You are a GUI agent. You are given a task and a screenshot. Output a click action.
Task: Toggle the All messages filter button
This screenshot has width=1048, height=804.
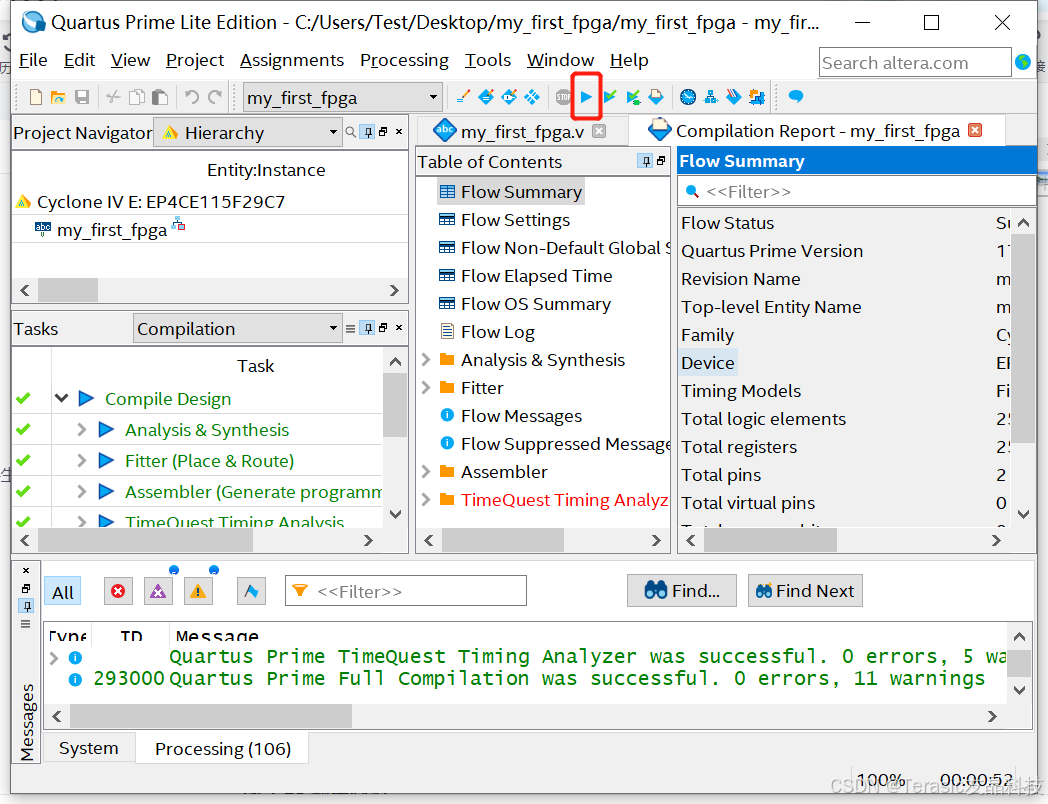(63, 591)
